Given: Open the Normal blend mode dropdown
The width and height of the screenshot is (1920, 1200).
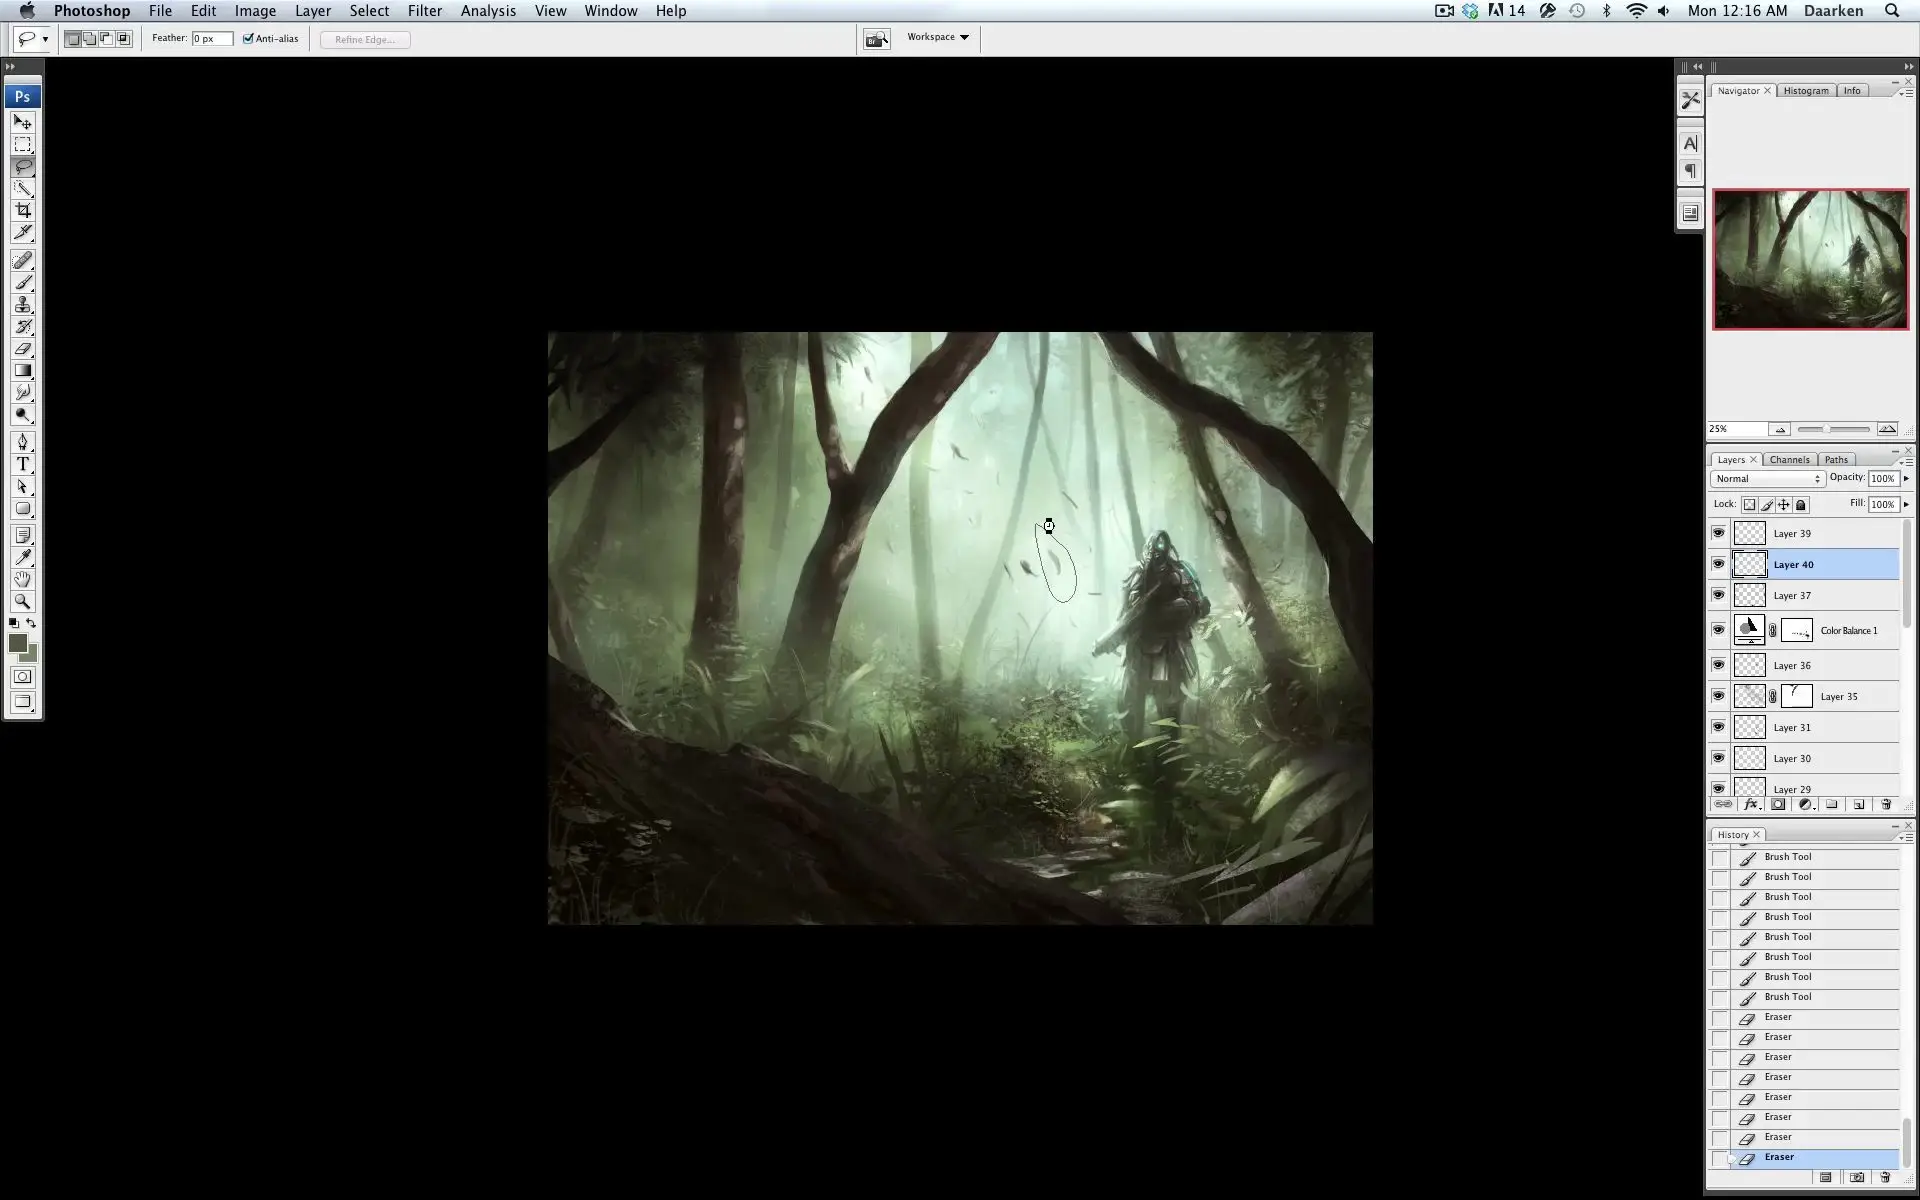Looking at the screenshot, I should pyautogui.click(x=1768, y=479).
